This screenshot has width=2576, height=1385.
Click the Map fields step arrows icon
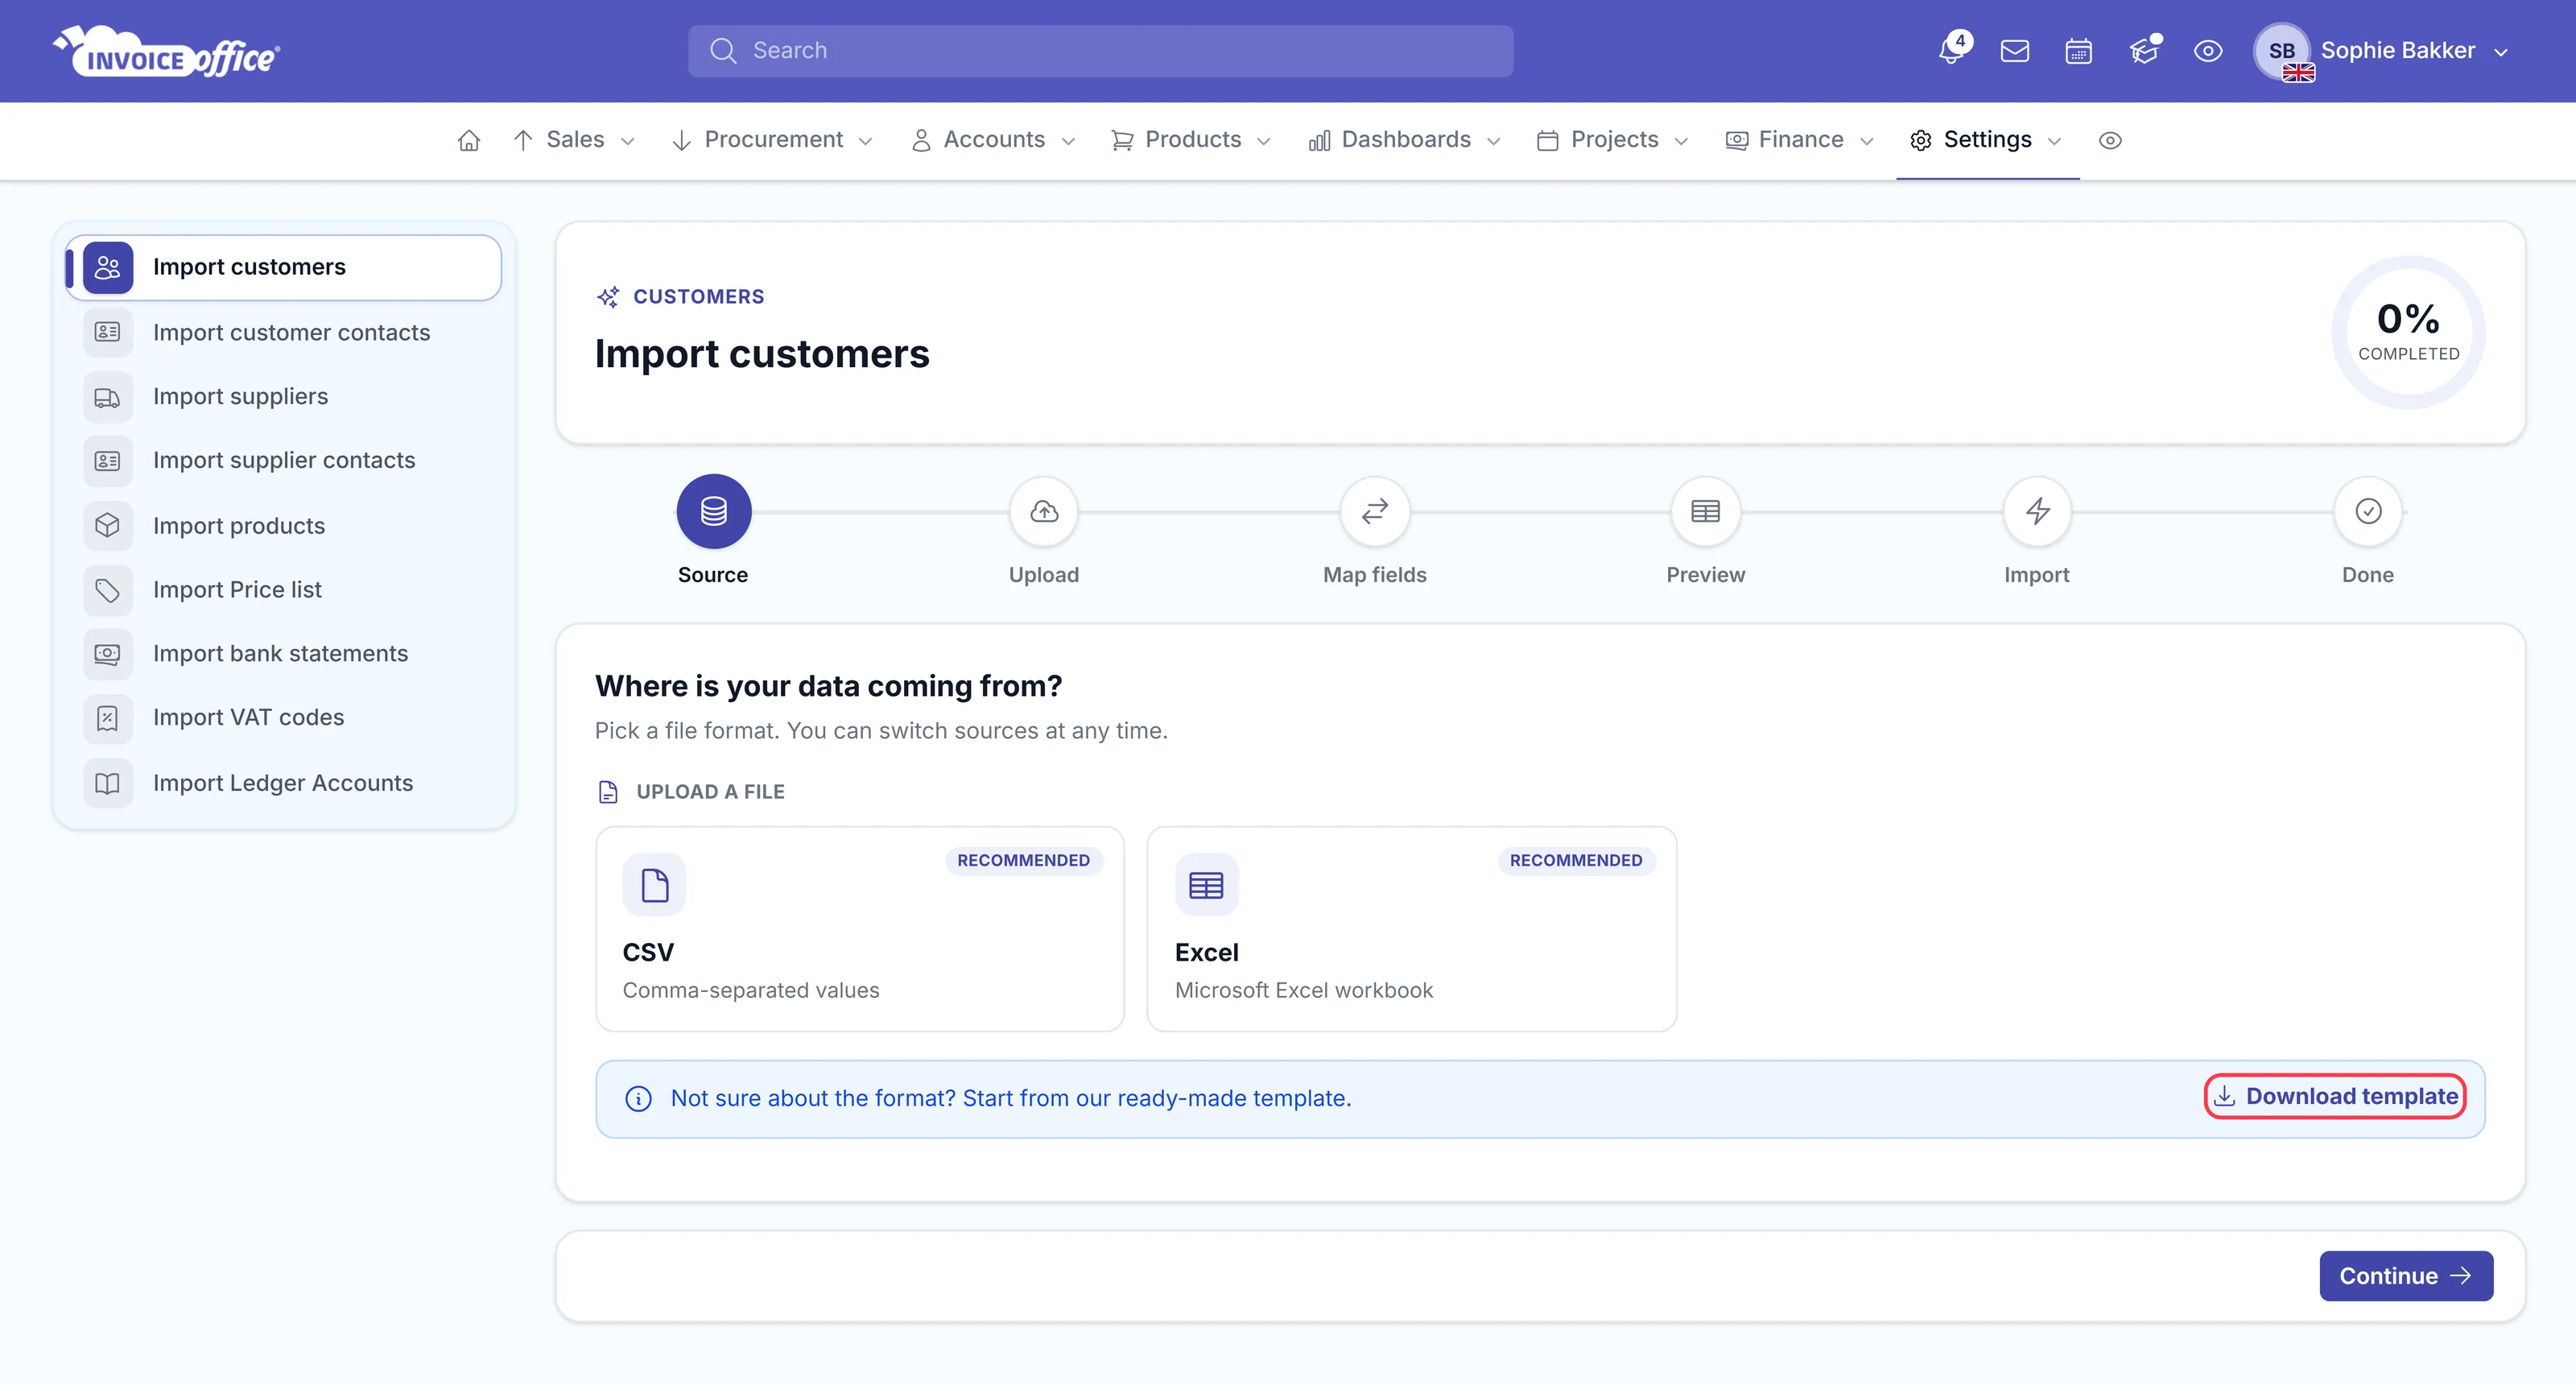1375,511
